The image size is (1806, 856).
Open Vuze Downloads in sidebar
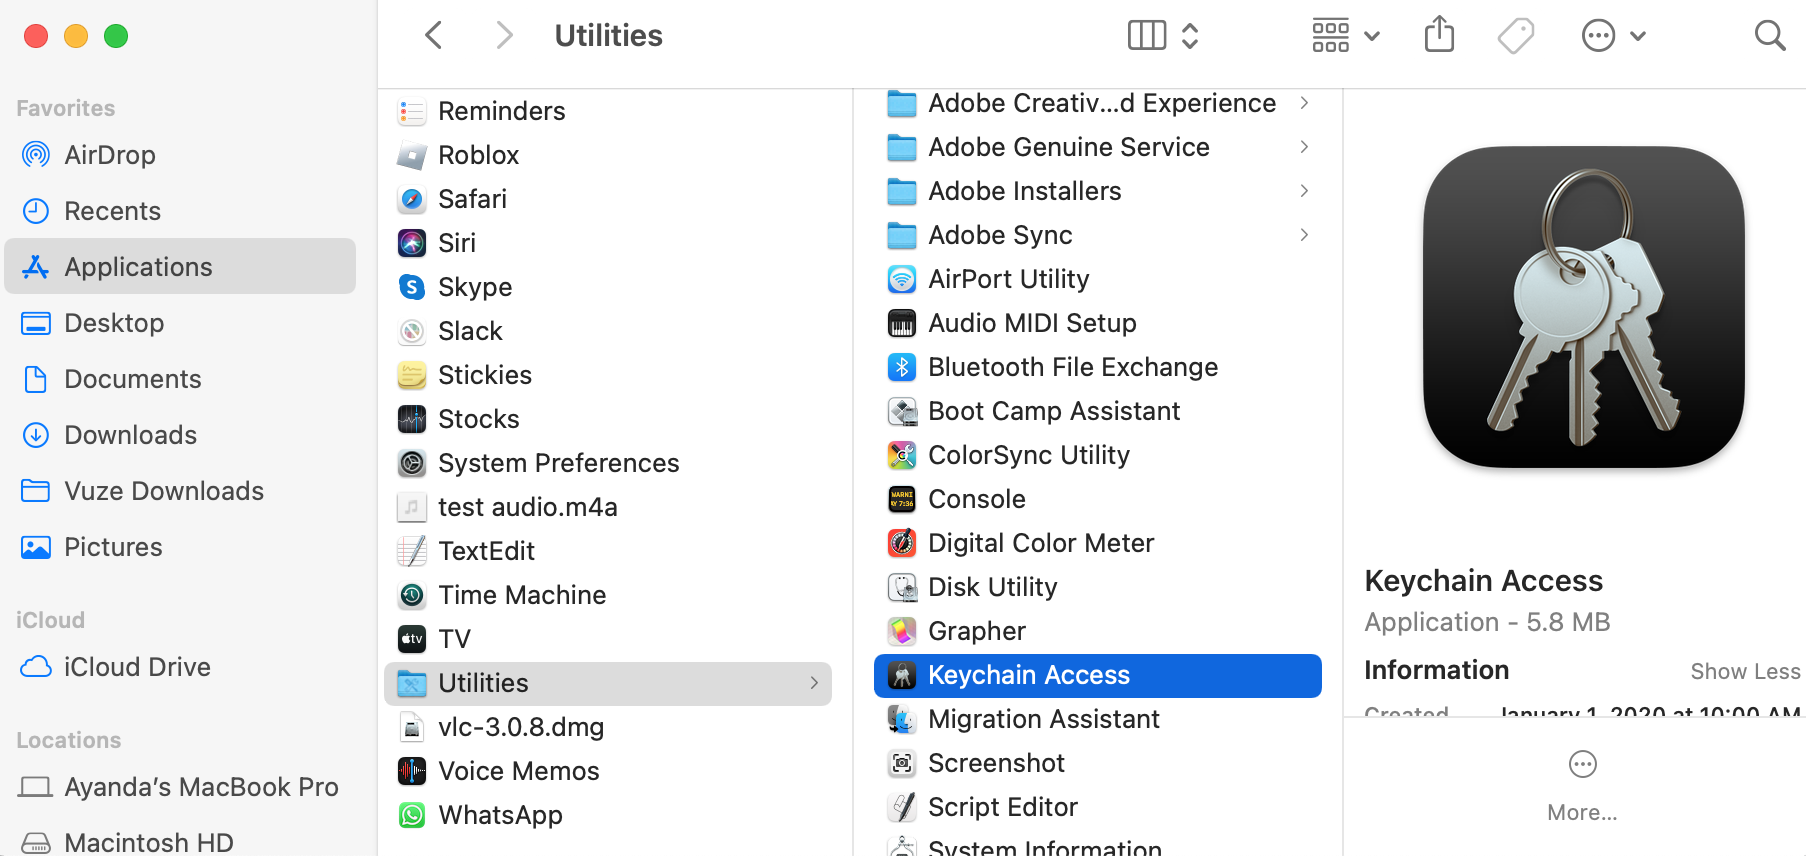point(180,491)
